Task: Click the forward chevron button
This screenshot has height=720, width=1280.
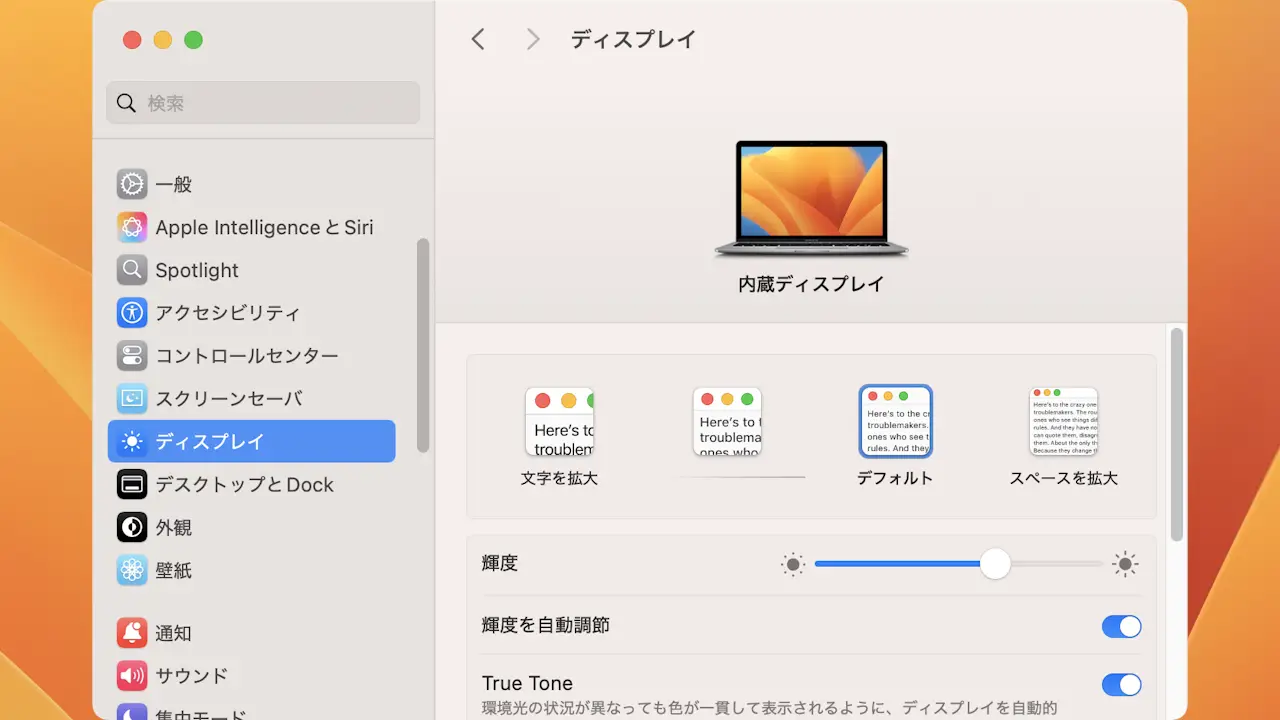Action: [533, 39]
